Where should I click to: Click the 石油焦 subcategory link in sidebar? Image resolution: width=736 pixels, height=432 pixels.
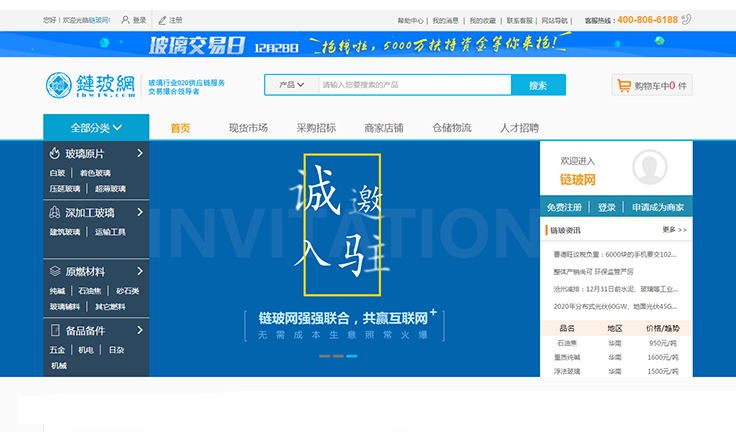(x=90, y=291)
